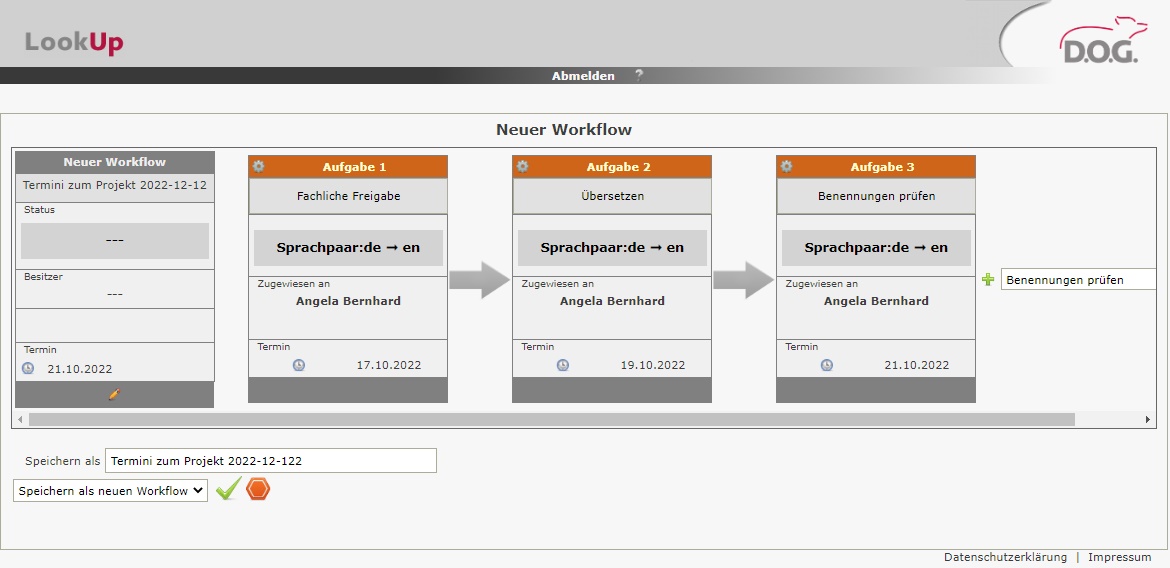Image resolution: width=1170 pixels, height=568 pixels.
Task: Open settings gear of Aufgabe 2
Action: [523, 166]
